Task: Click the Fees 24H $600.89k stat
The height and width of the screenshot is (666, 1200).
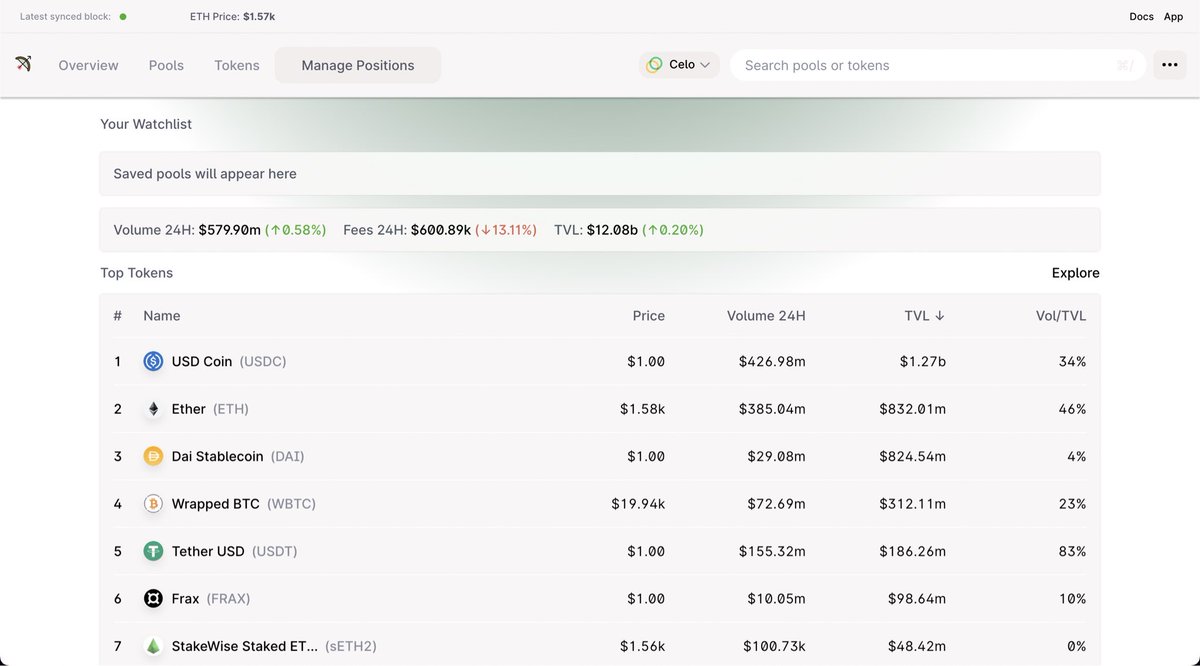Action: pos(440,230)
